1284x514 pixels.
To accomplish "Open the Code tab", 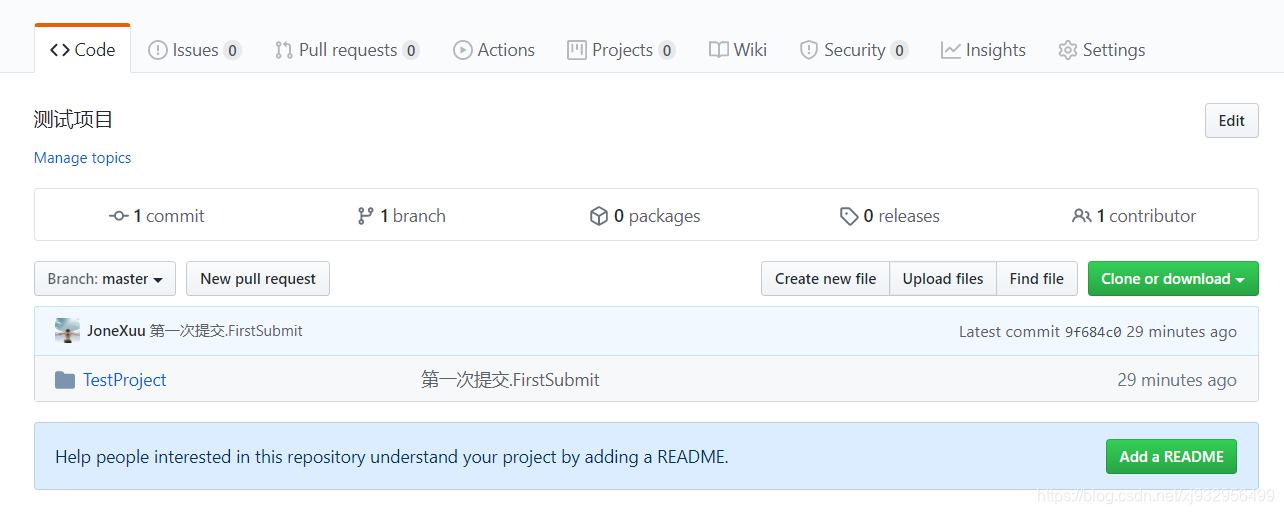I will click(82, 49).
